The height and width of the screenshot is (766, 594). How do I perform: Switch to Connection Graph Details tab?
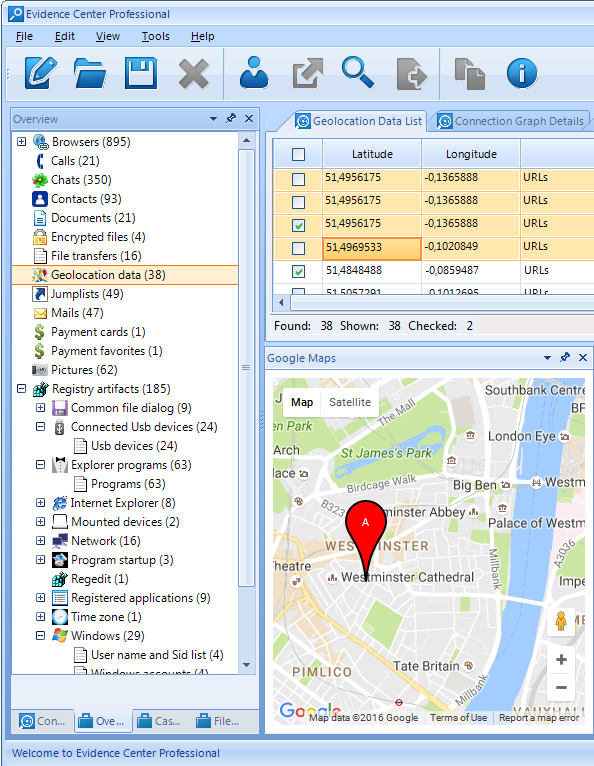tap(511, 121)
